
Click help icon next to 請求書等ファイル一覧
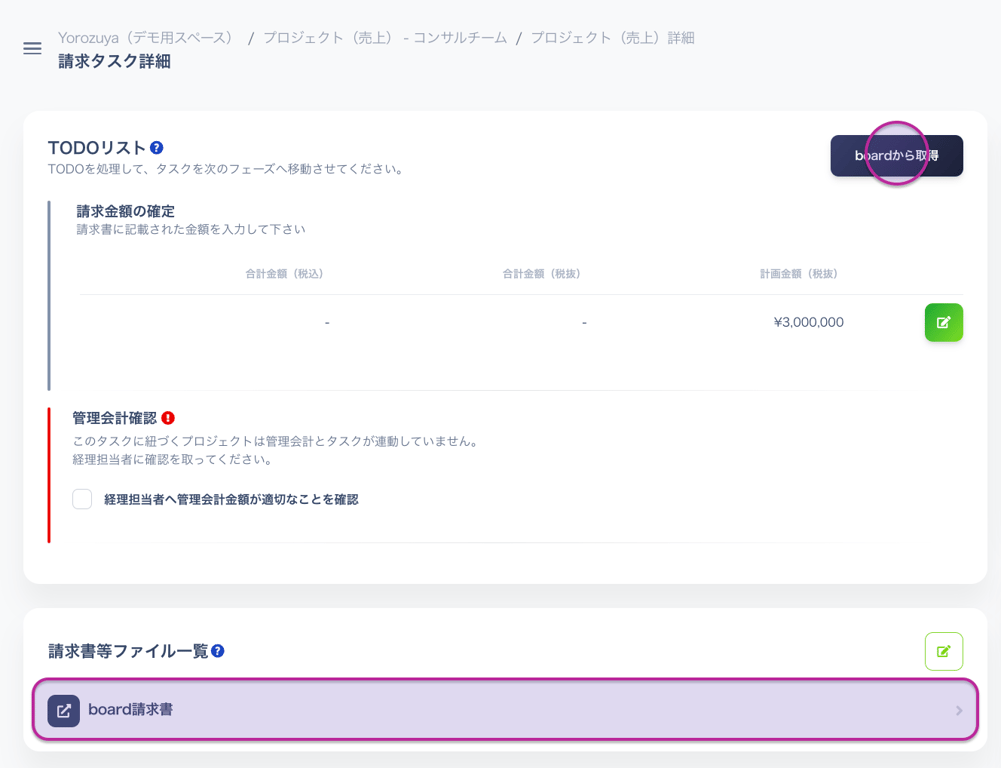[x=218, y=651]
